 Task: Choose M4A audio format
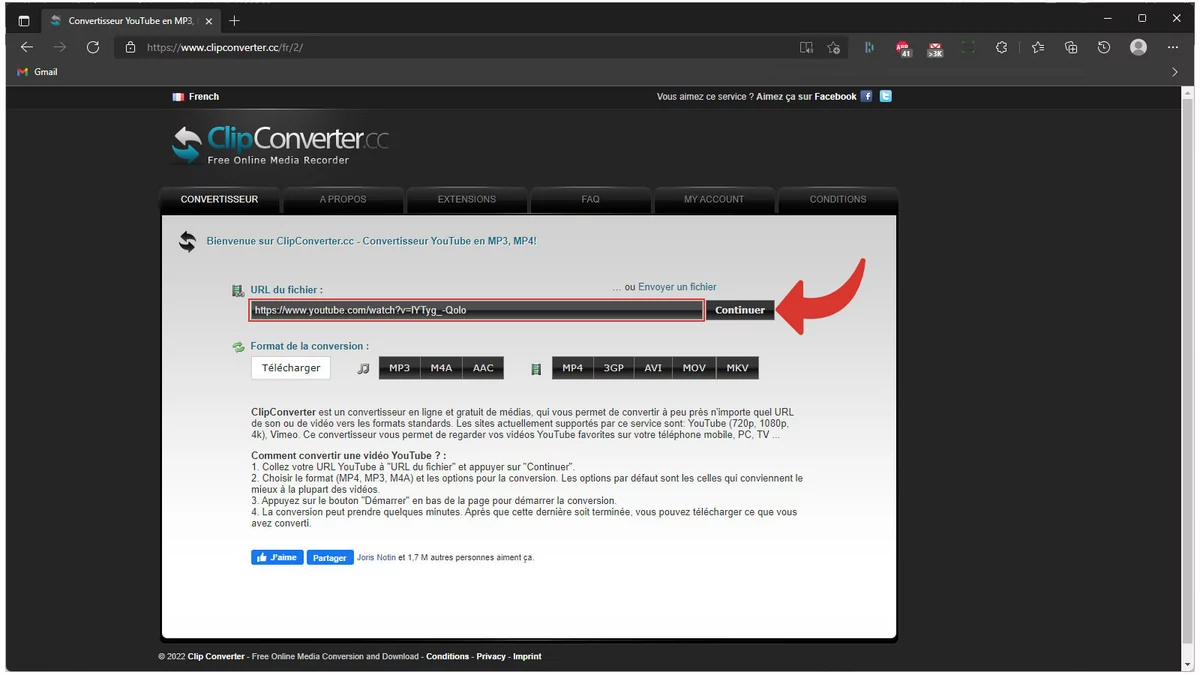point(442,368)
